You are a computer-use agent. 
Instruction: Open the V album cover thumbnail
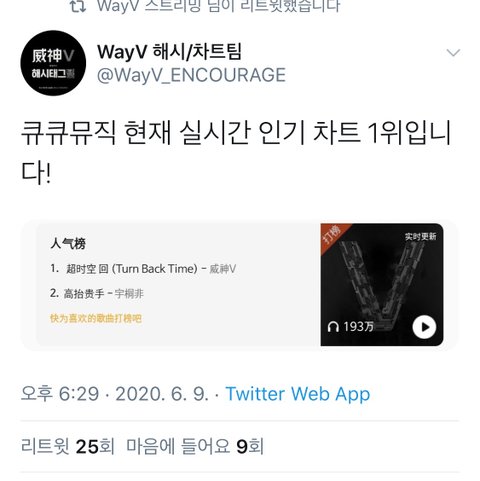click(x=382, y=284)
